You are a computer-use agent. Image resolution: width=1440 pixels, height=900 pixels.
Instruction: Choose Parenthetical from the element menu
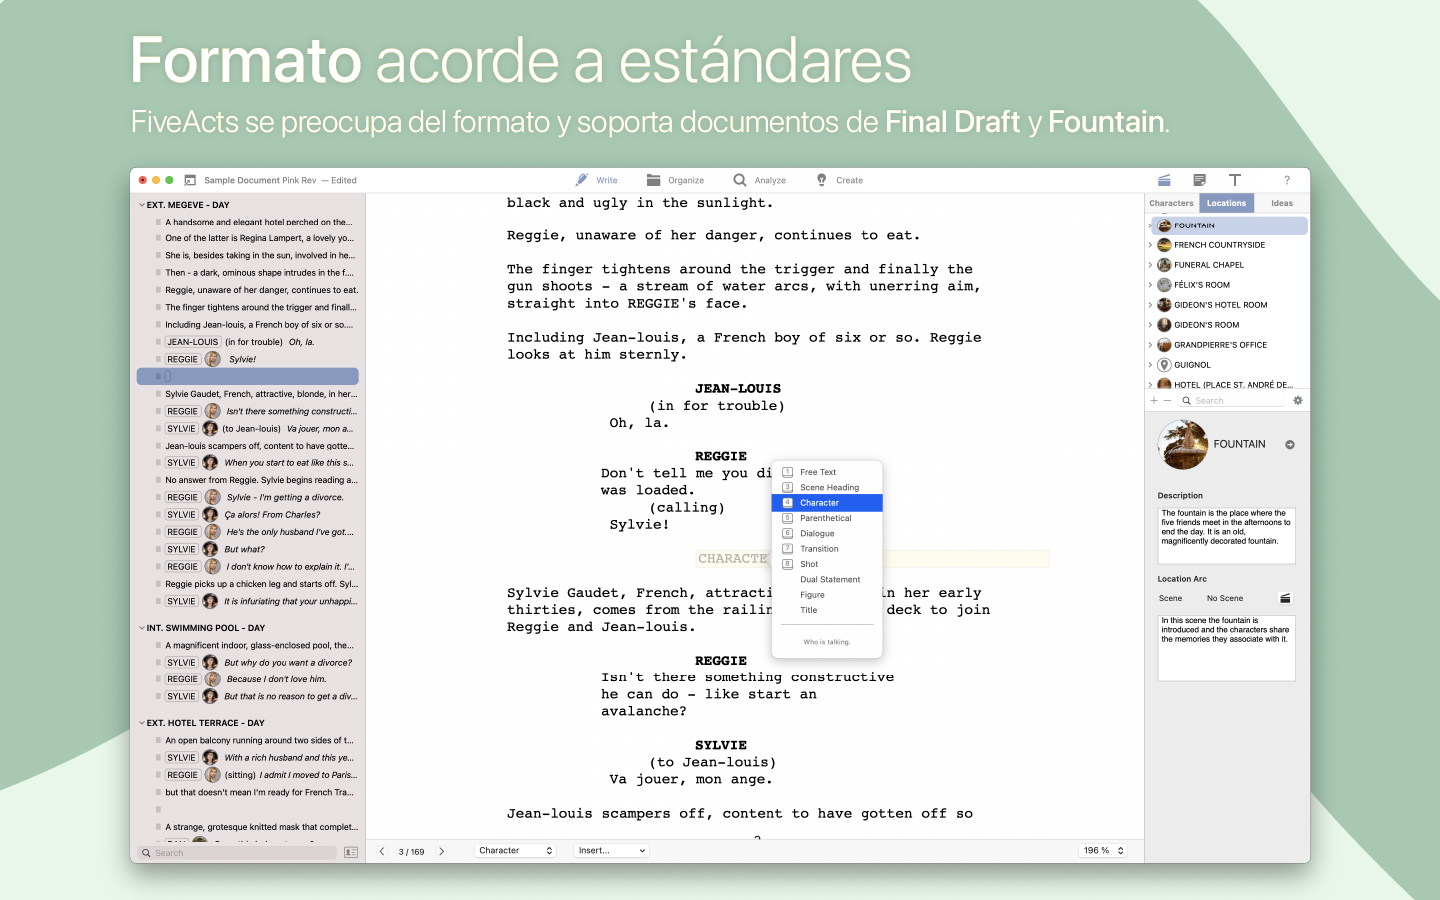pos(827,518)
